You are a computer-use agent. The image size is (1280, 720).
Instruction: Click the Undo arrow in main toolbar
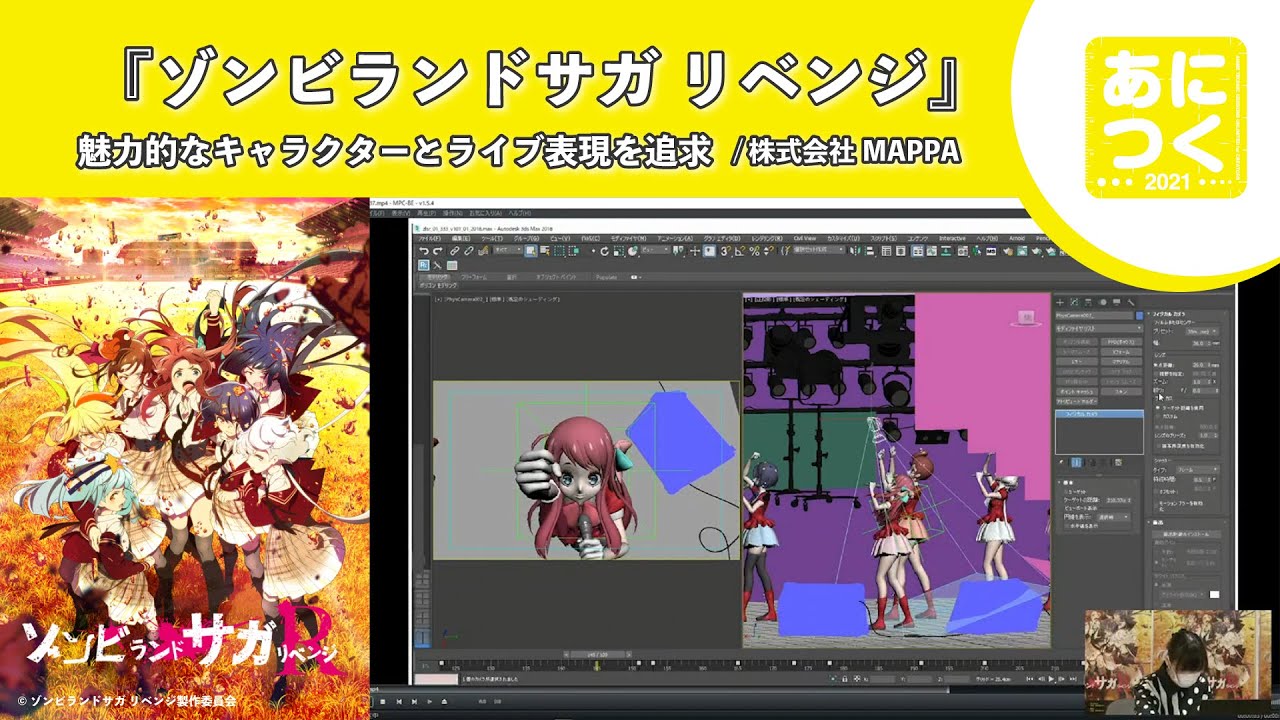tap(424, 251)
